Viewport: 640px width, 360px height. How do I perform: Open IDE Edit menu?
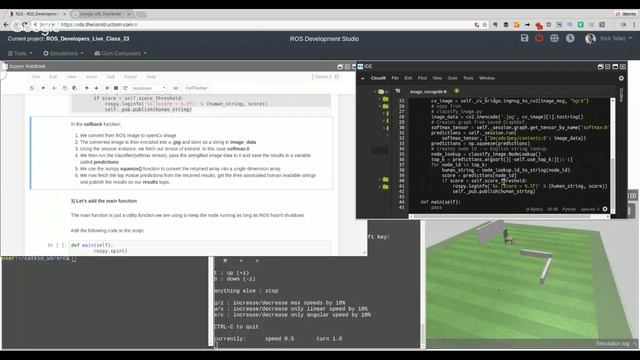point(408,78)
